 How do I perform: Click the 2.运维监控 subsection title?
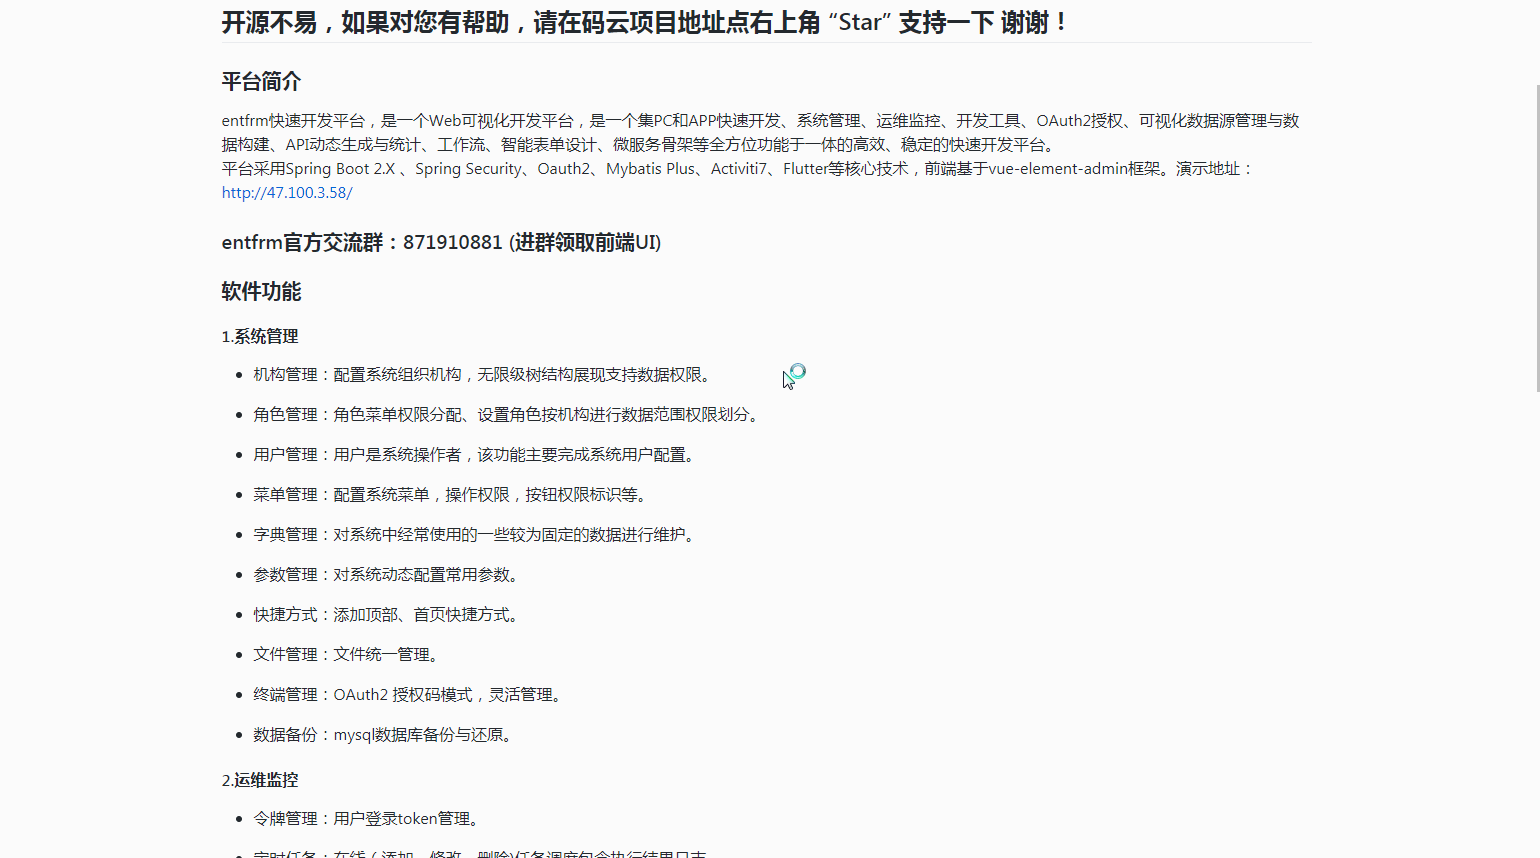(259, 780)
